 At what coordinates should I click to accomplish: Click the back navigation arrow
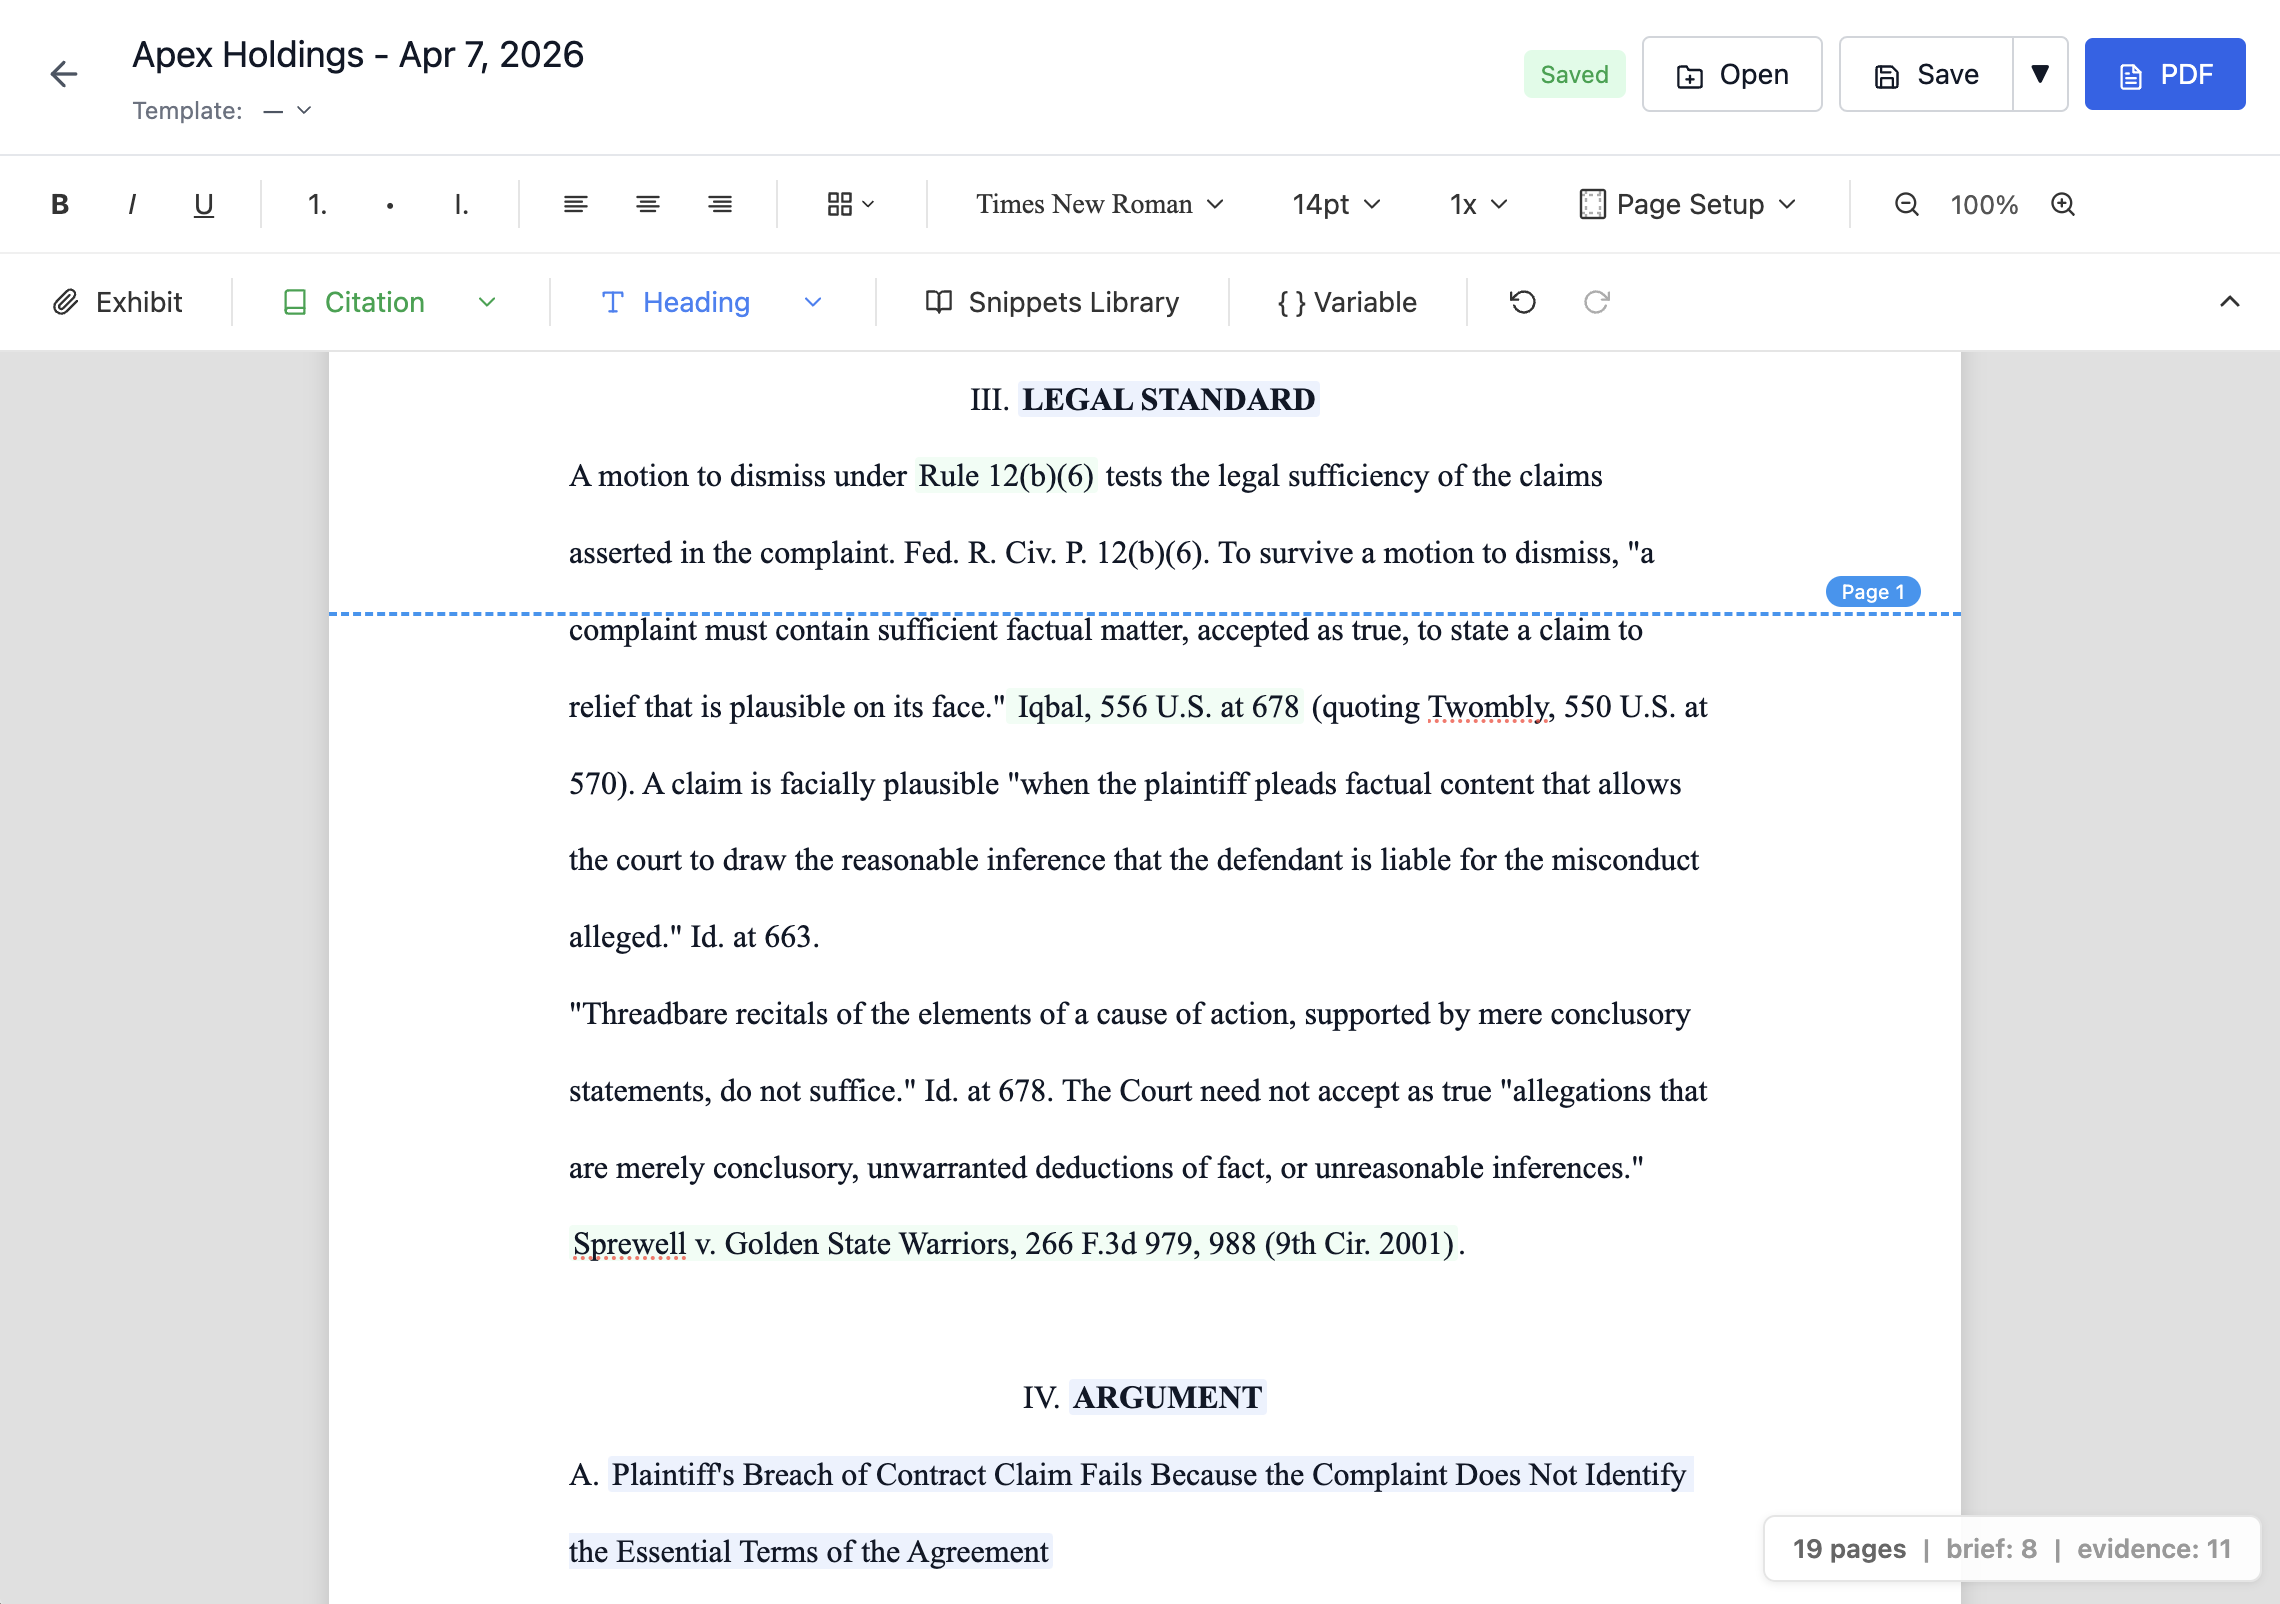click(63, 73)
